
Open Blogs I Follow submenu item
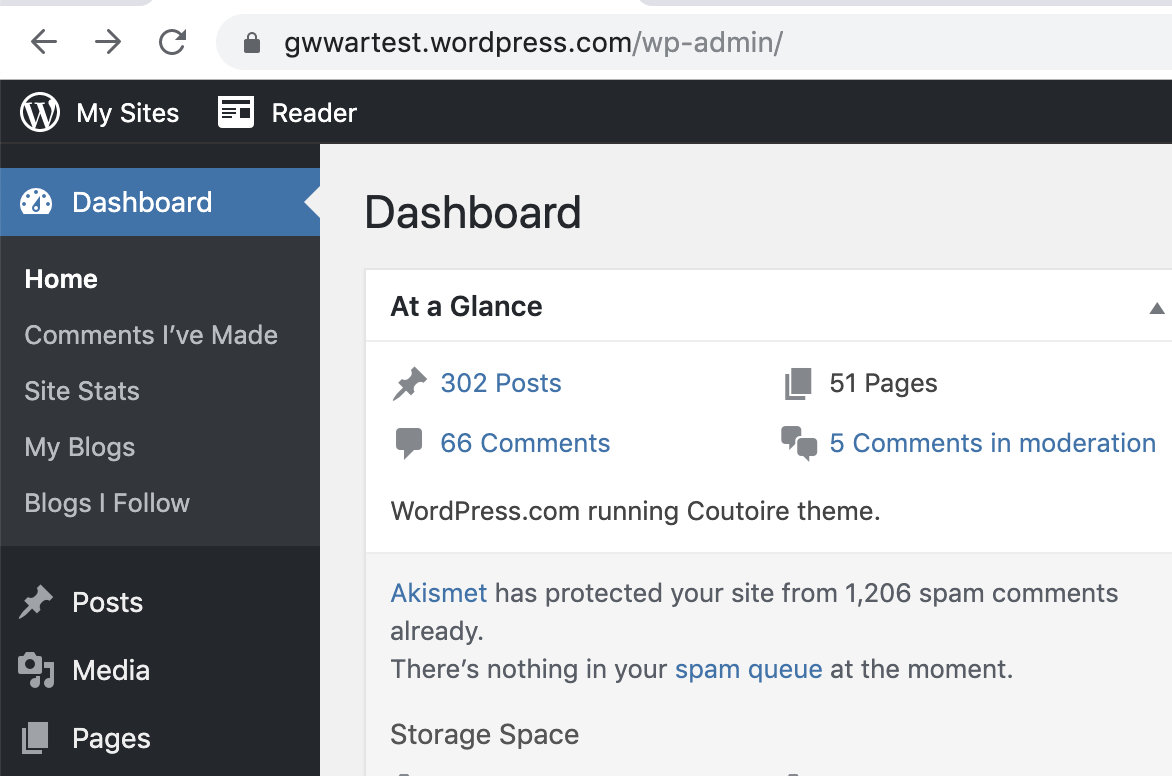point(107,503)
